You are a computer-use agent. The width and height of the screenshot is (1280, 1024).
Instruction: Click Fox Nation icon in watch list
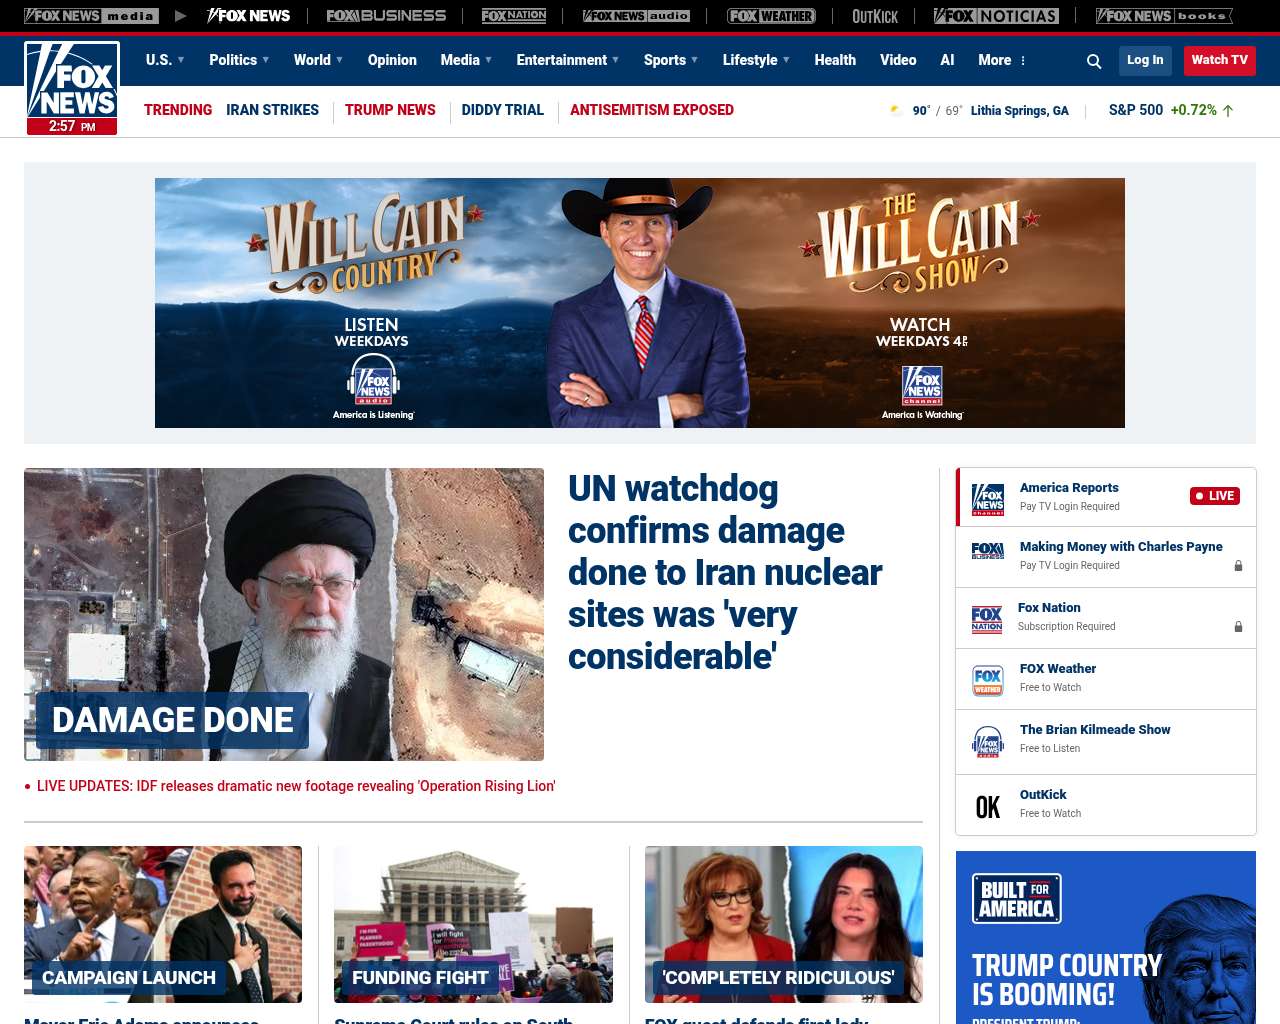[987, 619]
